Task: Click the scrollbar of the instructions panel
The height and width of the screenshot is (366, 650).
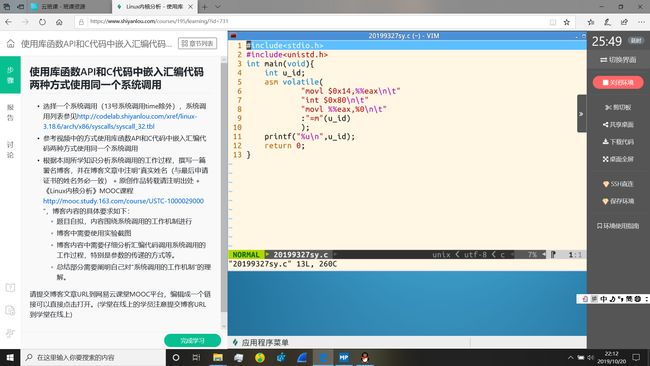Action: pos(224,187)
